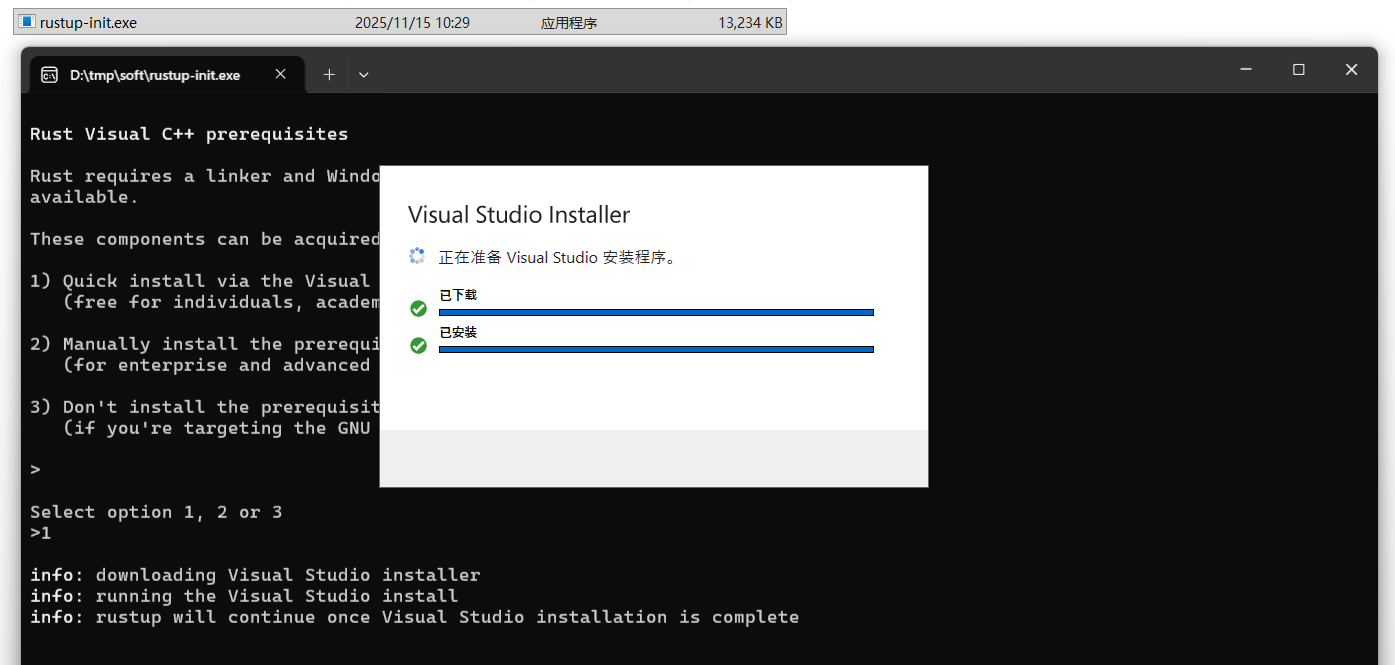The height and width of the screenshot is (665, 1395).
Task: Minimize the terminal window
Action: [x=1246, y=70]
